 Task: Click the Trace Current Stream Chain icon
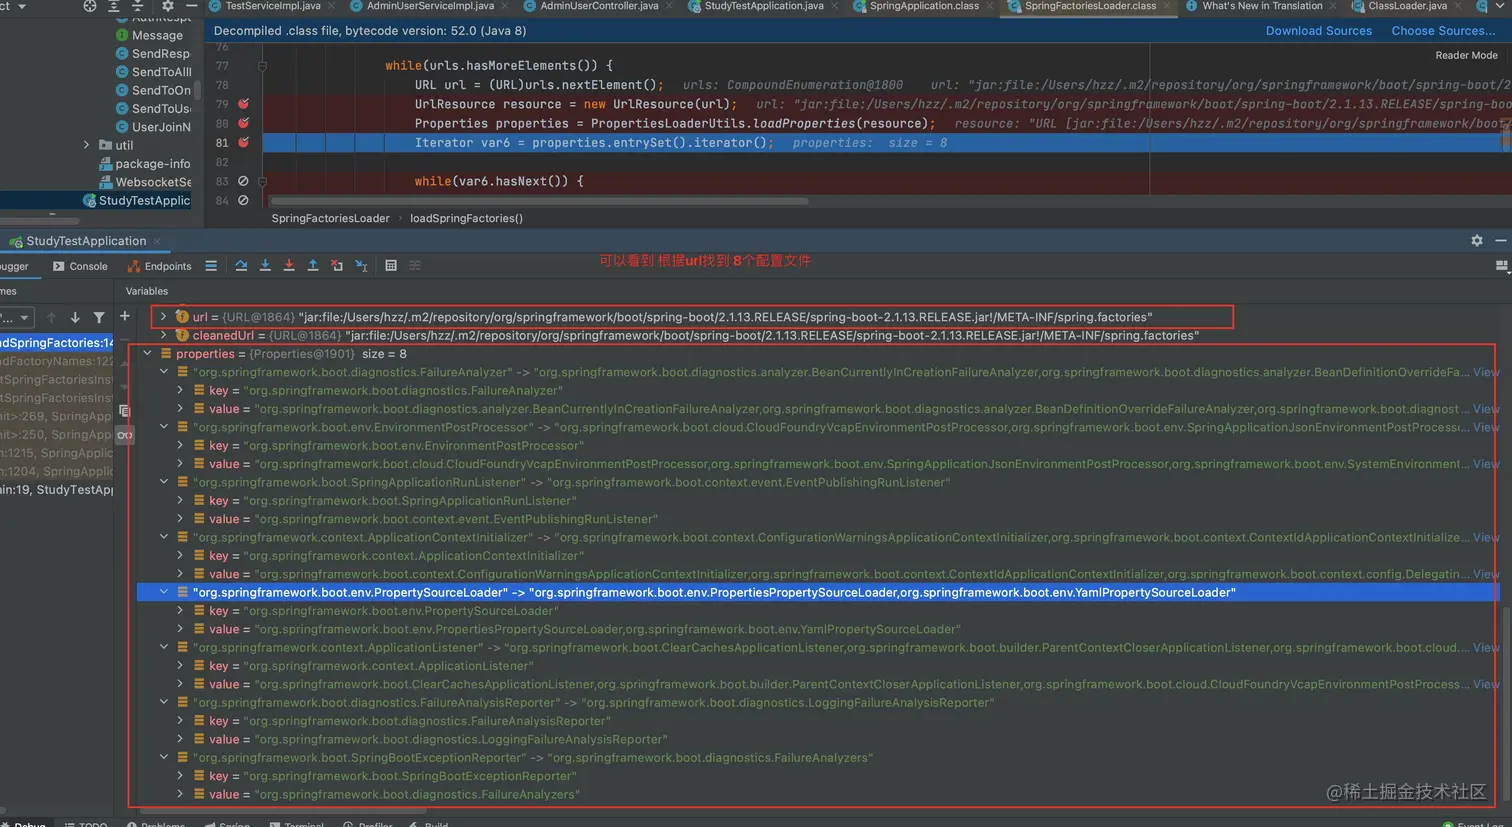(x=415, y=266)
